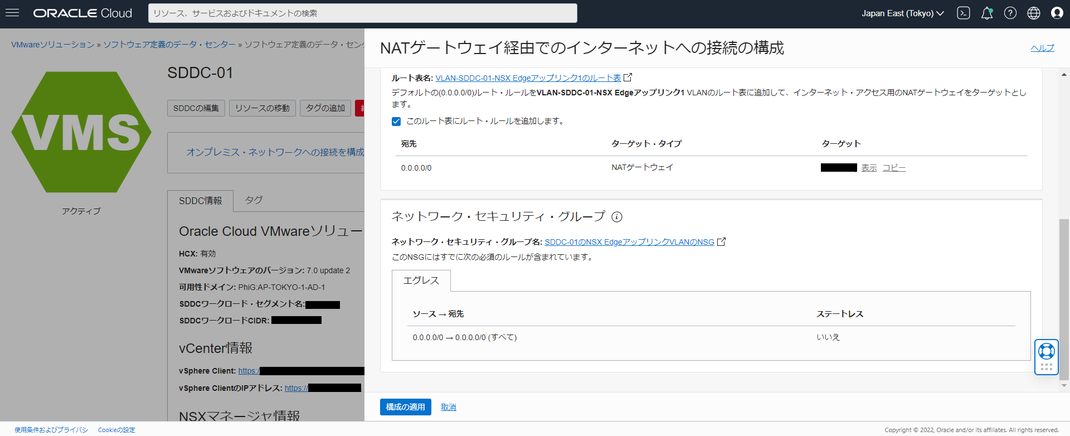Click the ターゲット・タイプ column header
Image resolution: width=1070 pixels, height=436 pixels.
click(646, 144)
